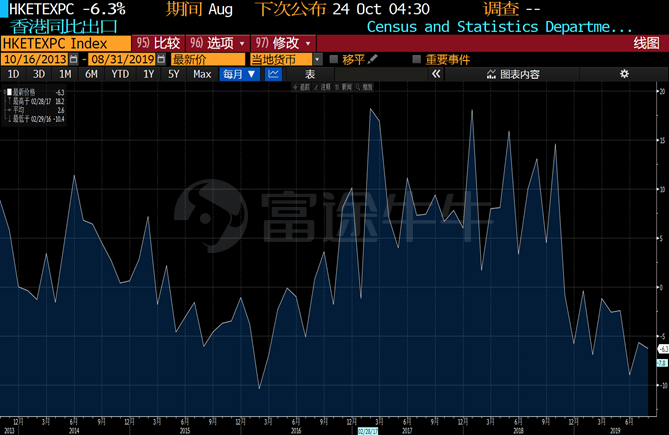Open the 新闻 news tool
Viewport: 669px width, 435px height.
coord(343,87)
